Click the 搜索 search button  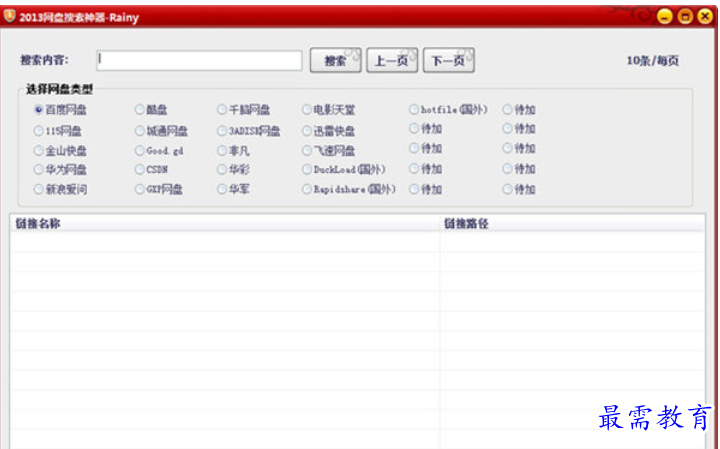(336, 60)
